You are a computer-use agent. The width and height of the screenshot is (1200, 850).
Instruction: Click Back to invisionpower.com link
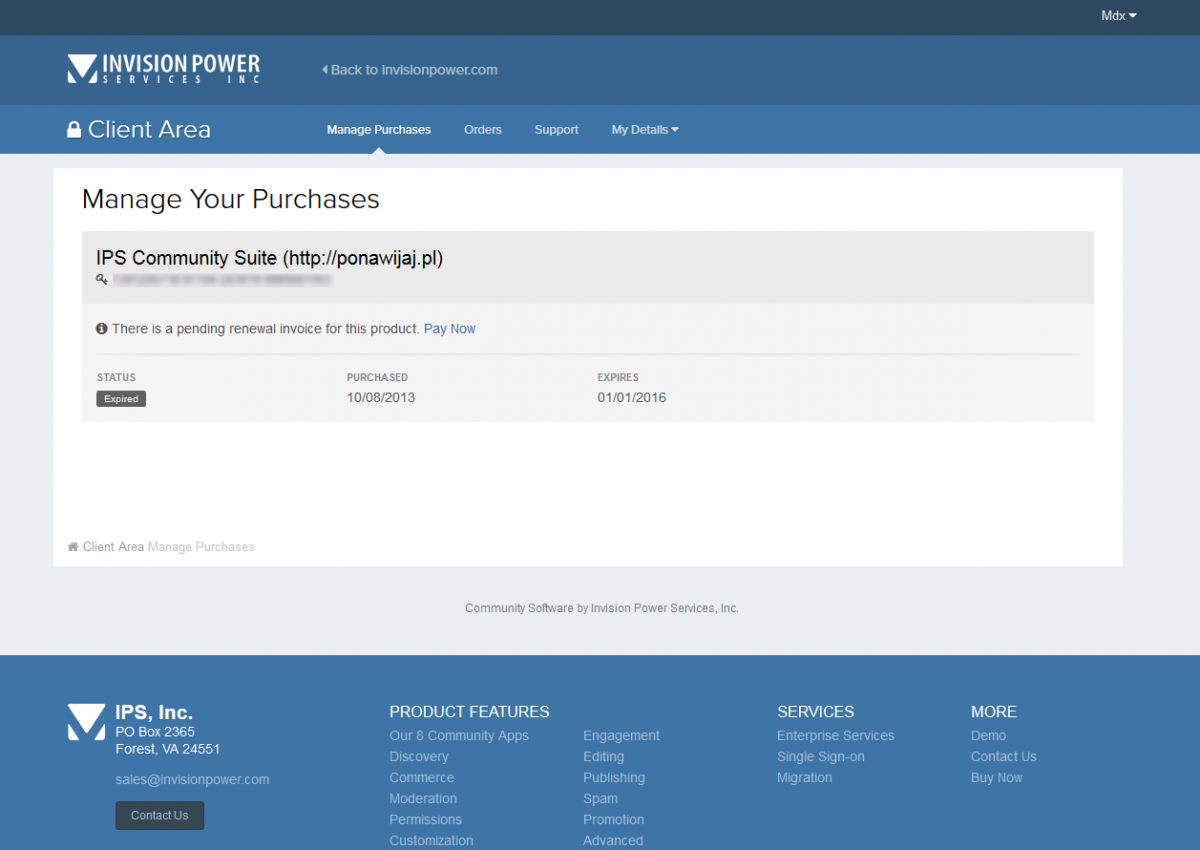click(409, 70)
